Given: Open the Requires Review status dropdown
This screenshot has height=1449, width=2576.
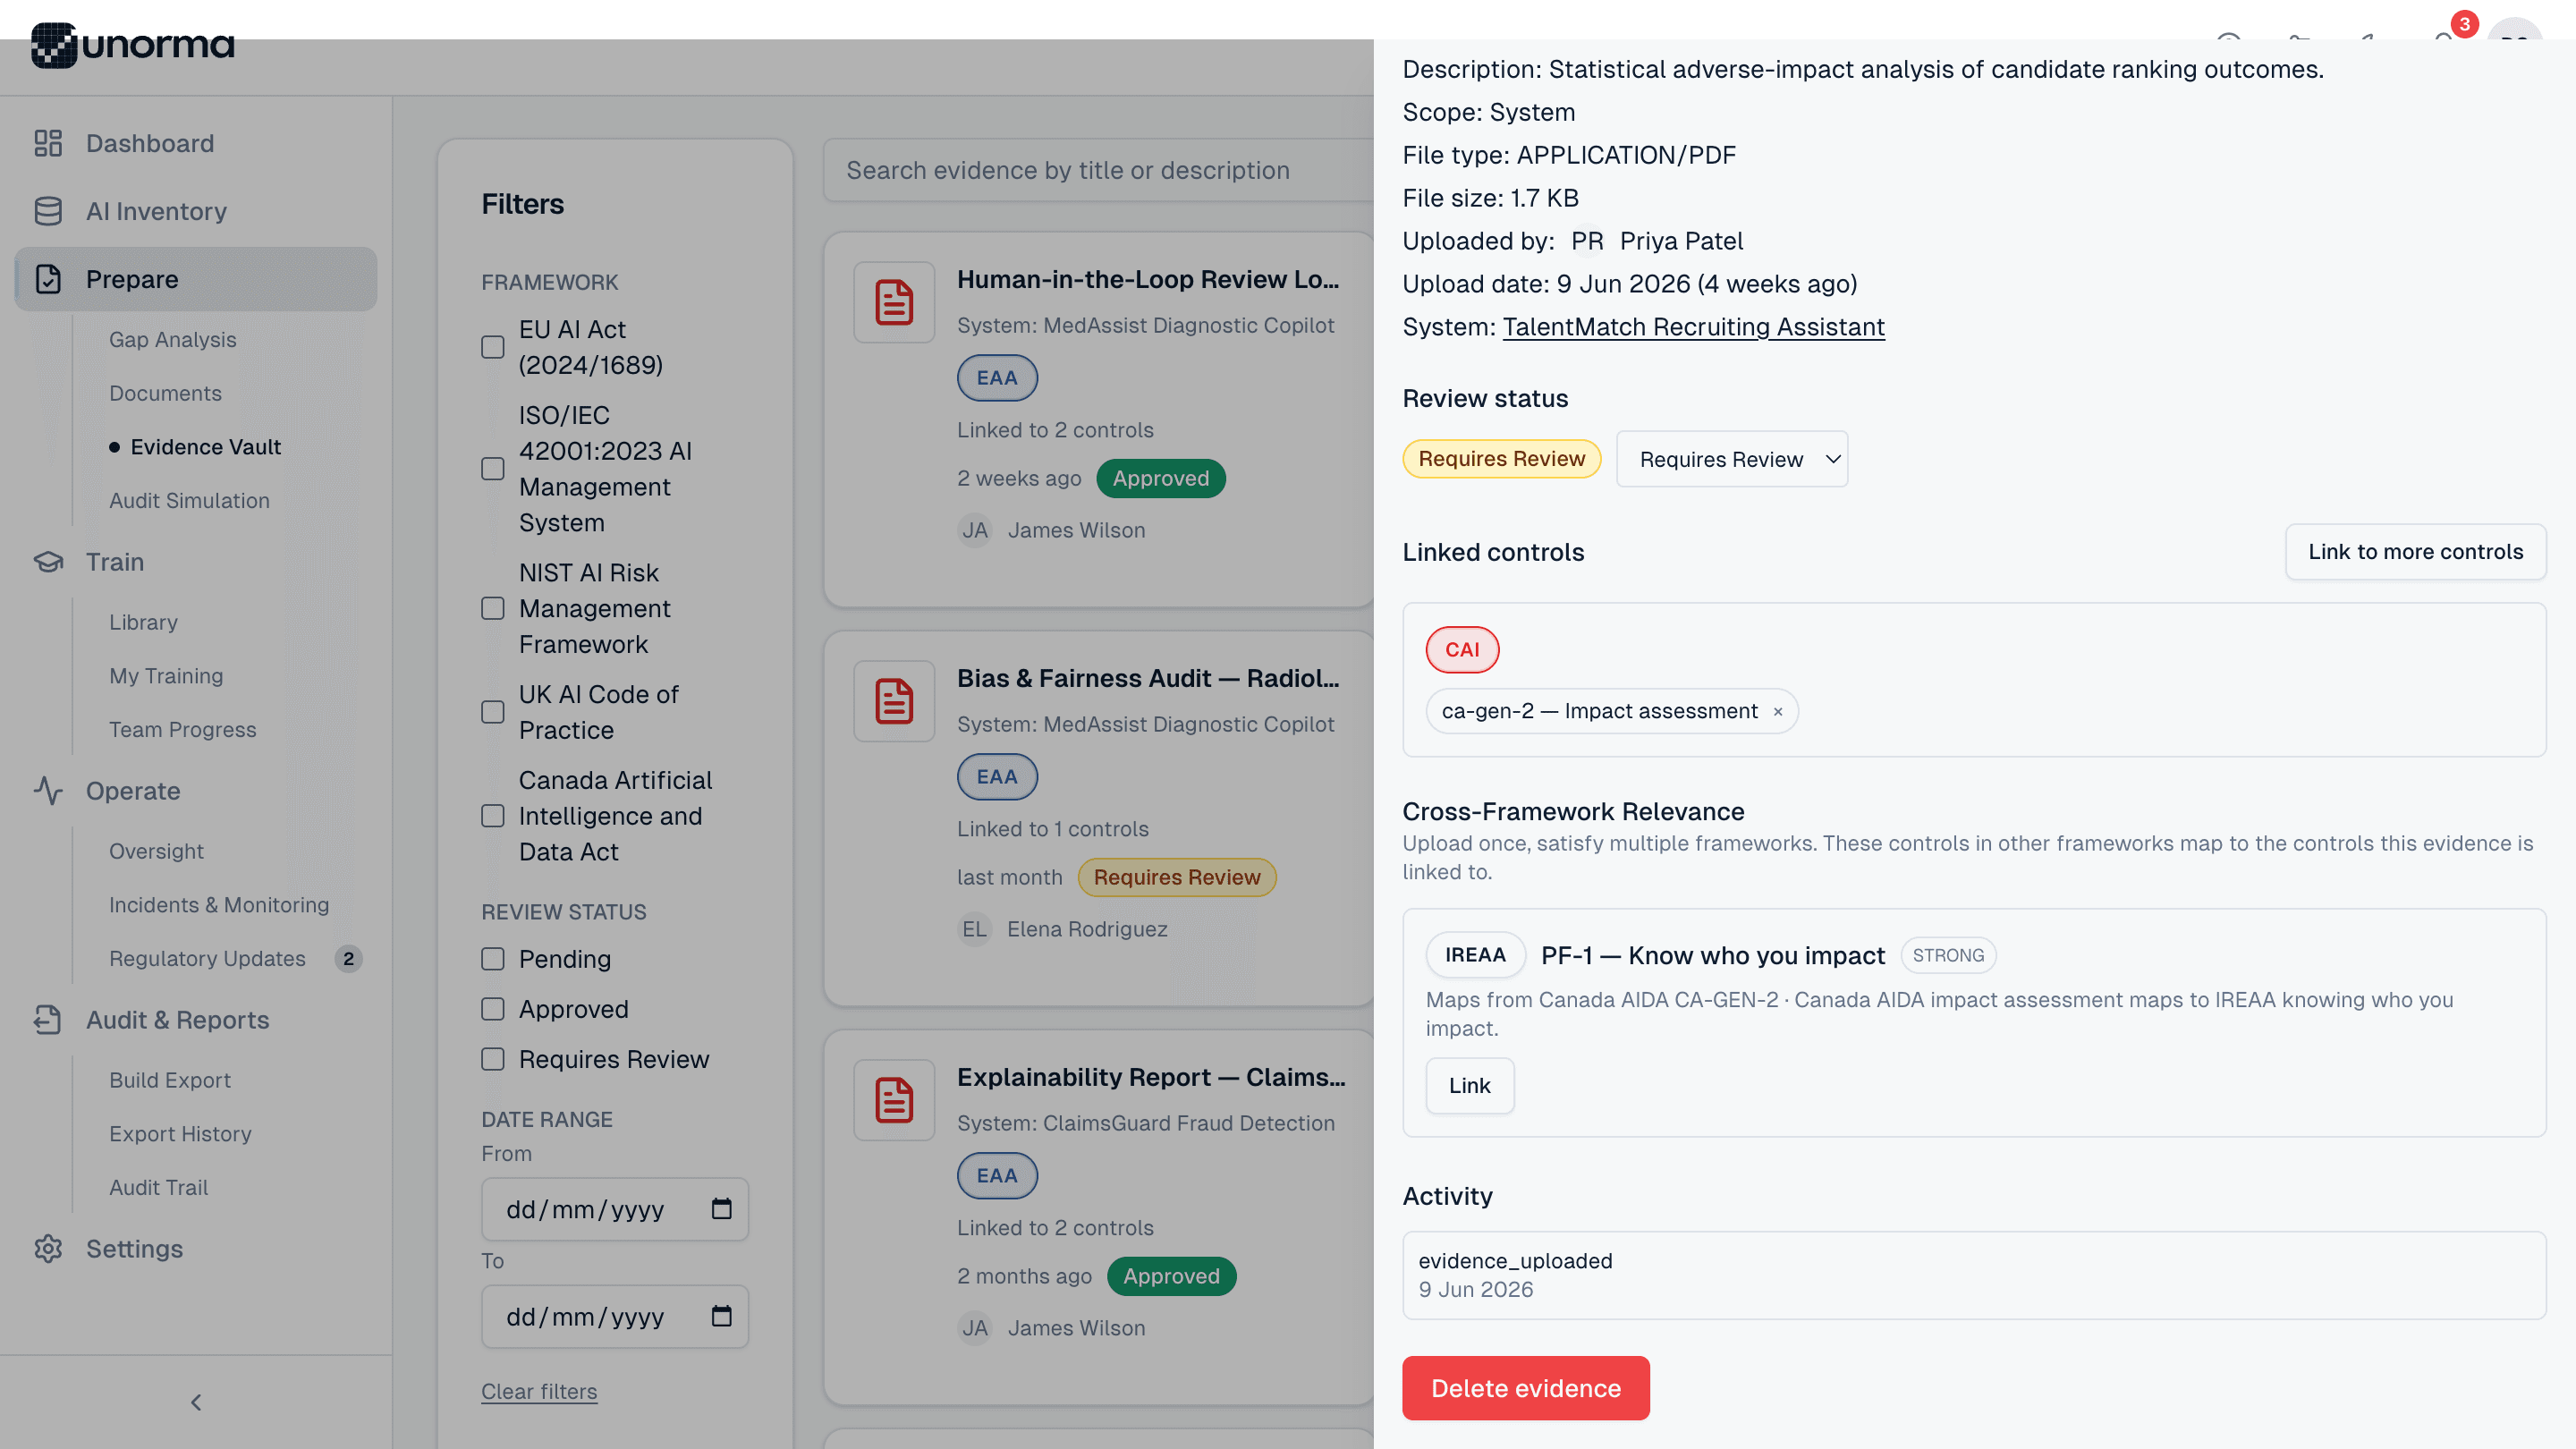Looking at the screenshot, I should tap(1732, 459).
